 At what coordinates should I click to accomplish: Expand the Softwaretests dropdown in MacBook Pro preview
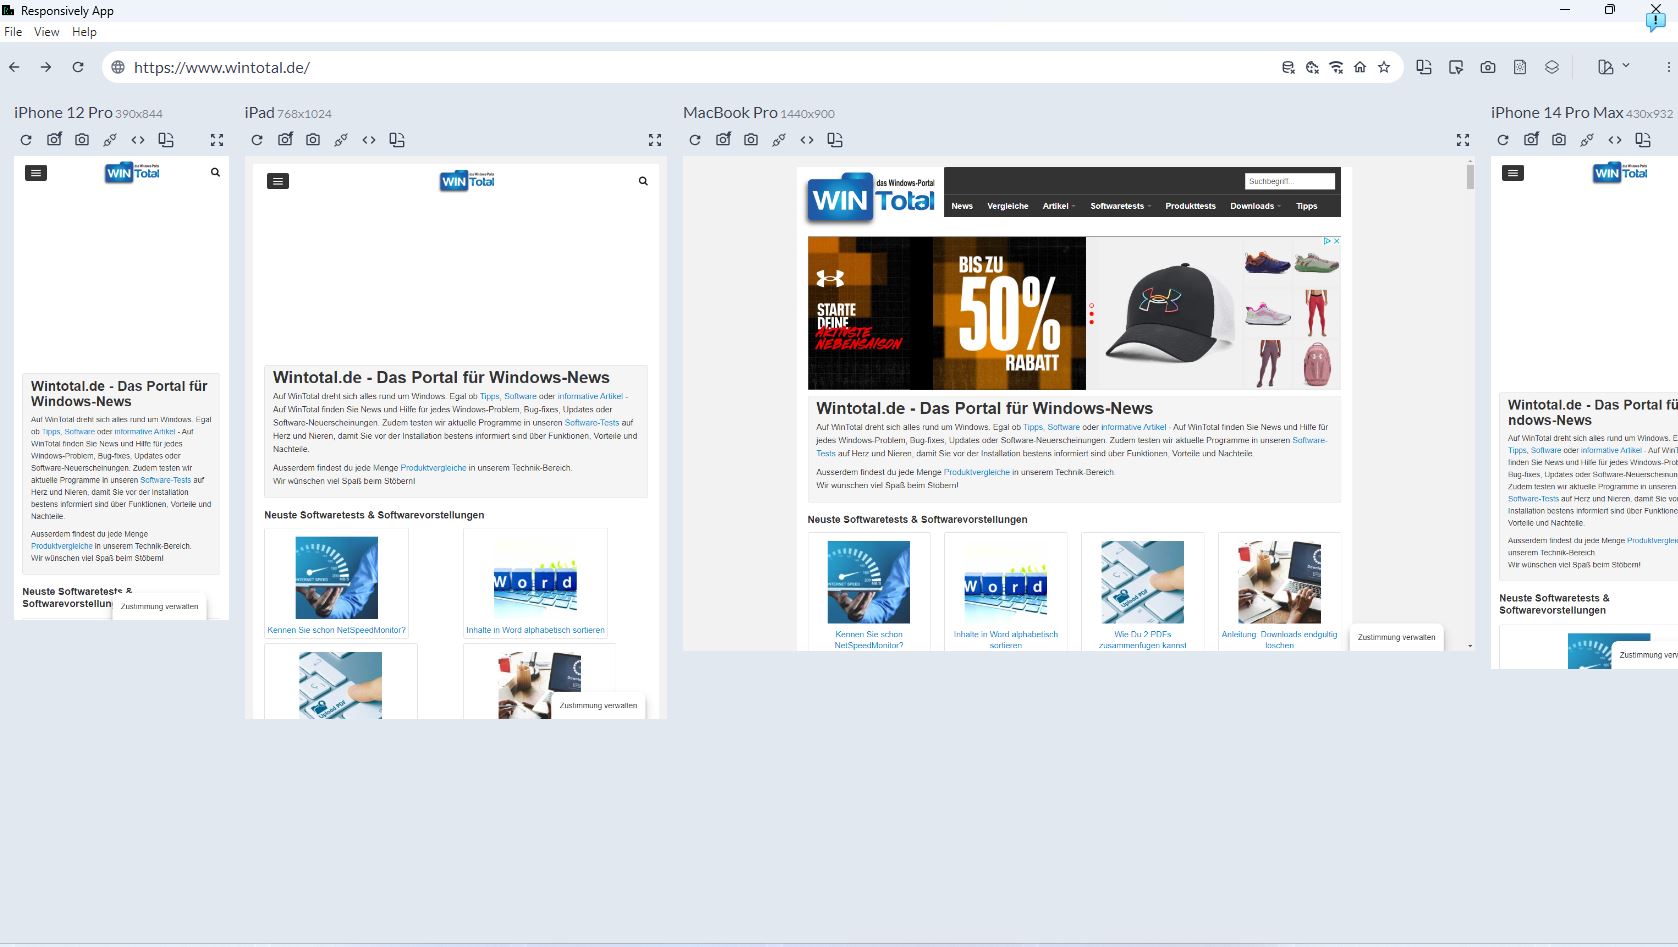tap(1120, 206)
